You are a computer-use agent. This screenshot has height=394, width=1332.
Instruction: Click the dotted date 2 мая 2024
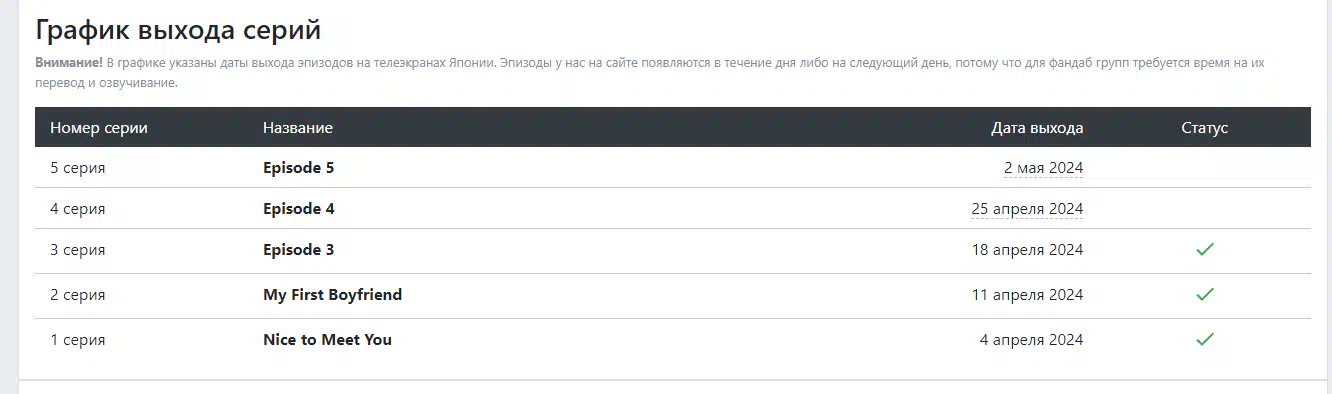click(1043, 168)
